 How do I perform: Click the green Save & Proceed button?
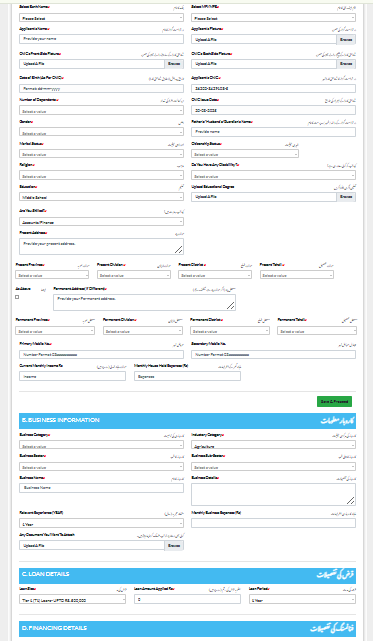point(334,401)
